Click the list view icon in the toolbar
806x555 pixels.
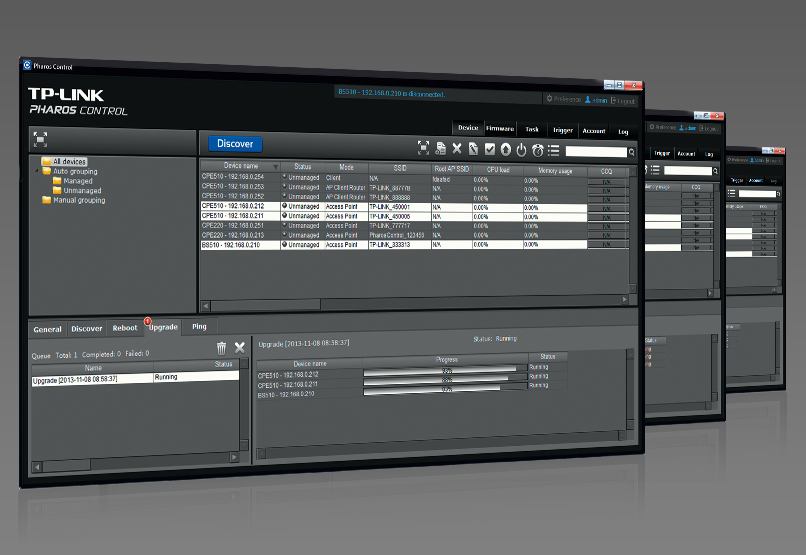tap(554, 150)
